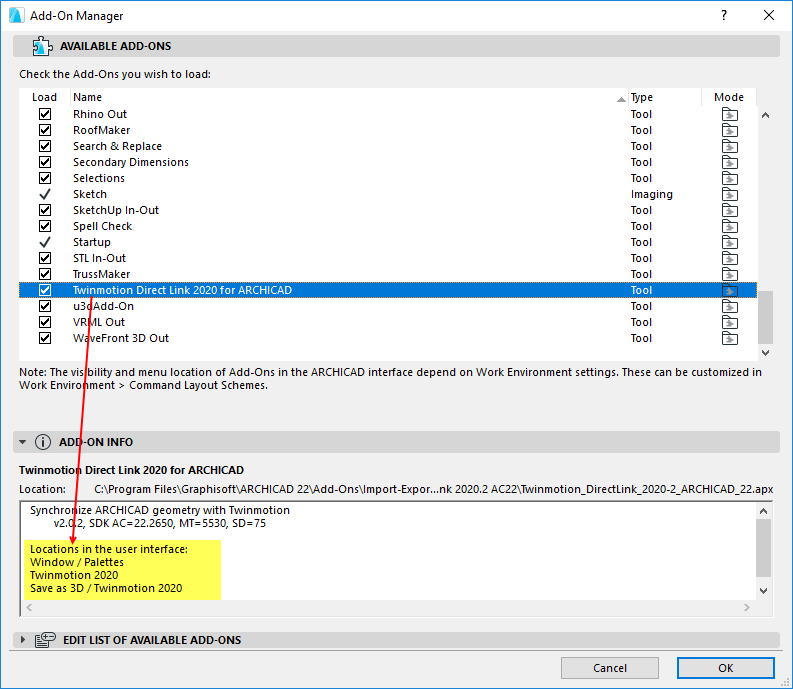Click the mode folder icon for Twinmotion Direct Link

point(729,290)
